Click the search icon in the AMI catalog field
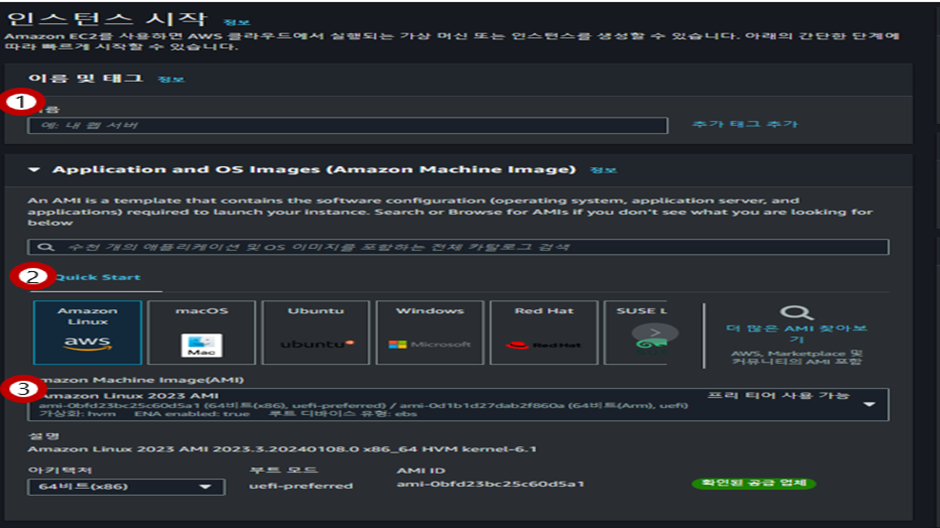940x528 pixels. tap(46, 247)
